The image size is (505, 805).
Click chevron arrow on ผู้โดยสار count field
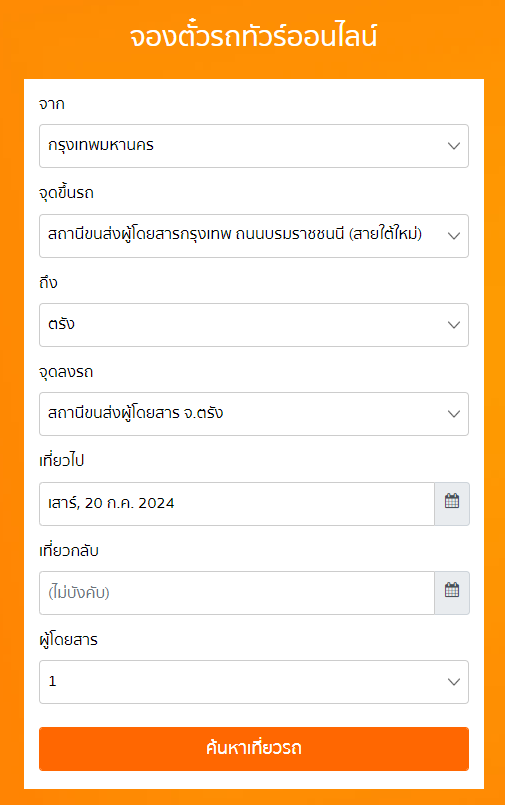(454, 682)
